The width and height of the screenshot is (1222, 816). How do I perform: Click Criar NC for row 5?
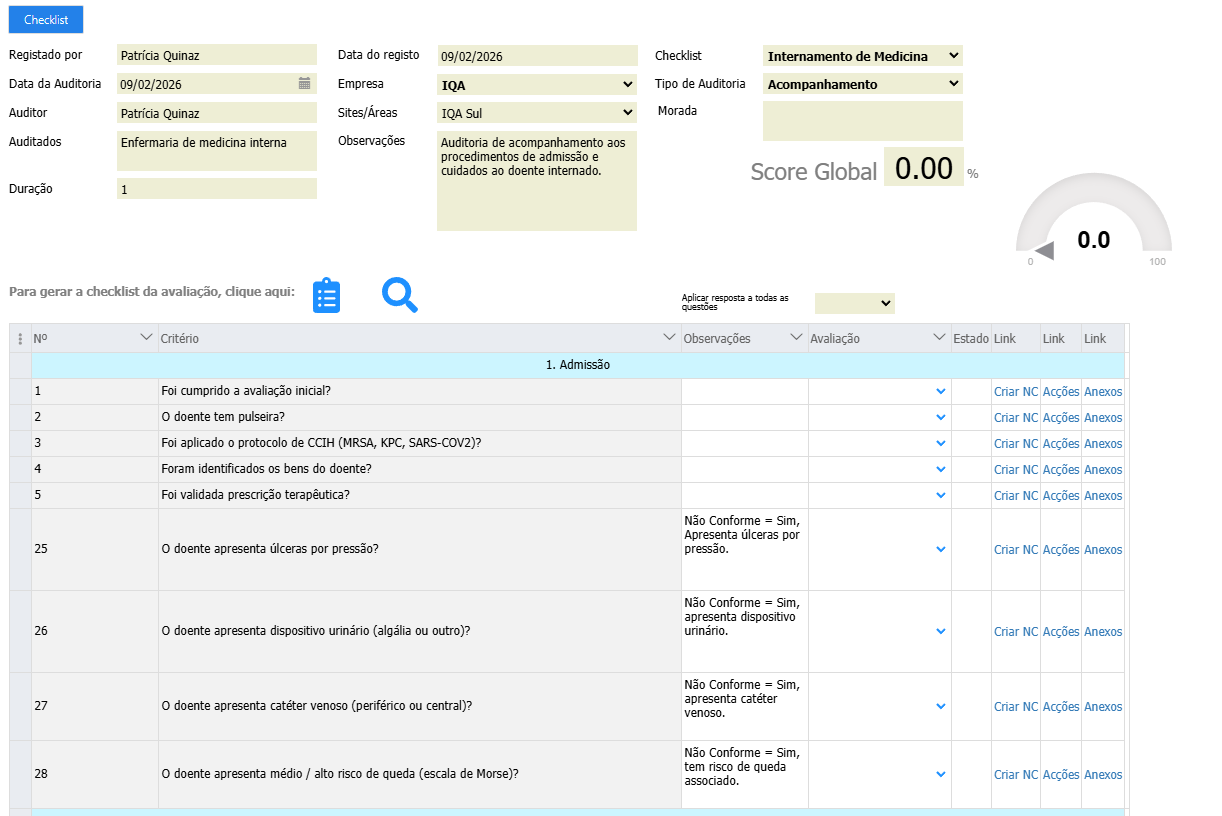[x=1015, y=496]
